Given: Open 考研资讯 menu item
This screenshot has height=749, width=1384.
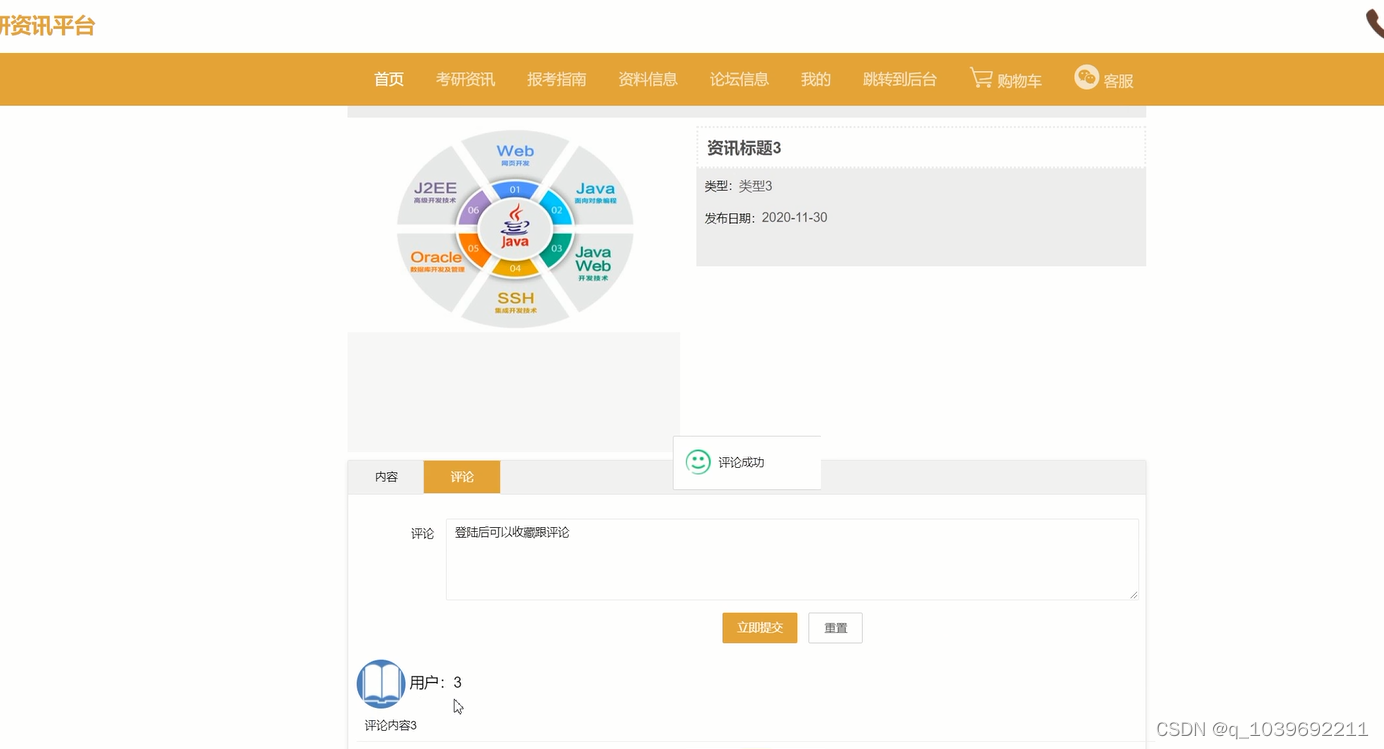Looking at the screenshot, I should pos(465,79).
